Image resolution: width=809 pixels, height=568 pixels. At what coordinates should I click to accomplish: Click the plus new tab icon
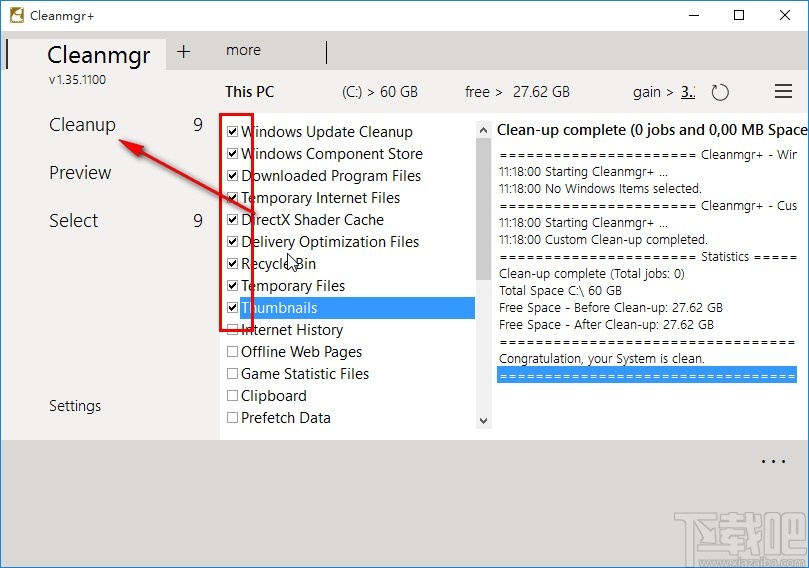point(183,52)
